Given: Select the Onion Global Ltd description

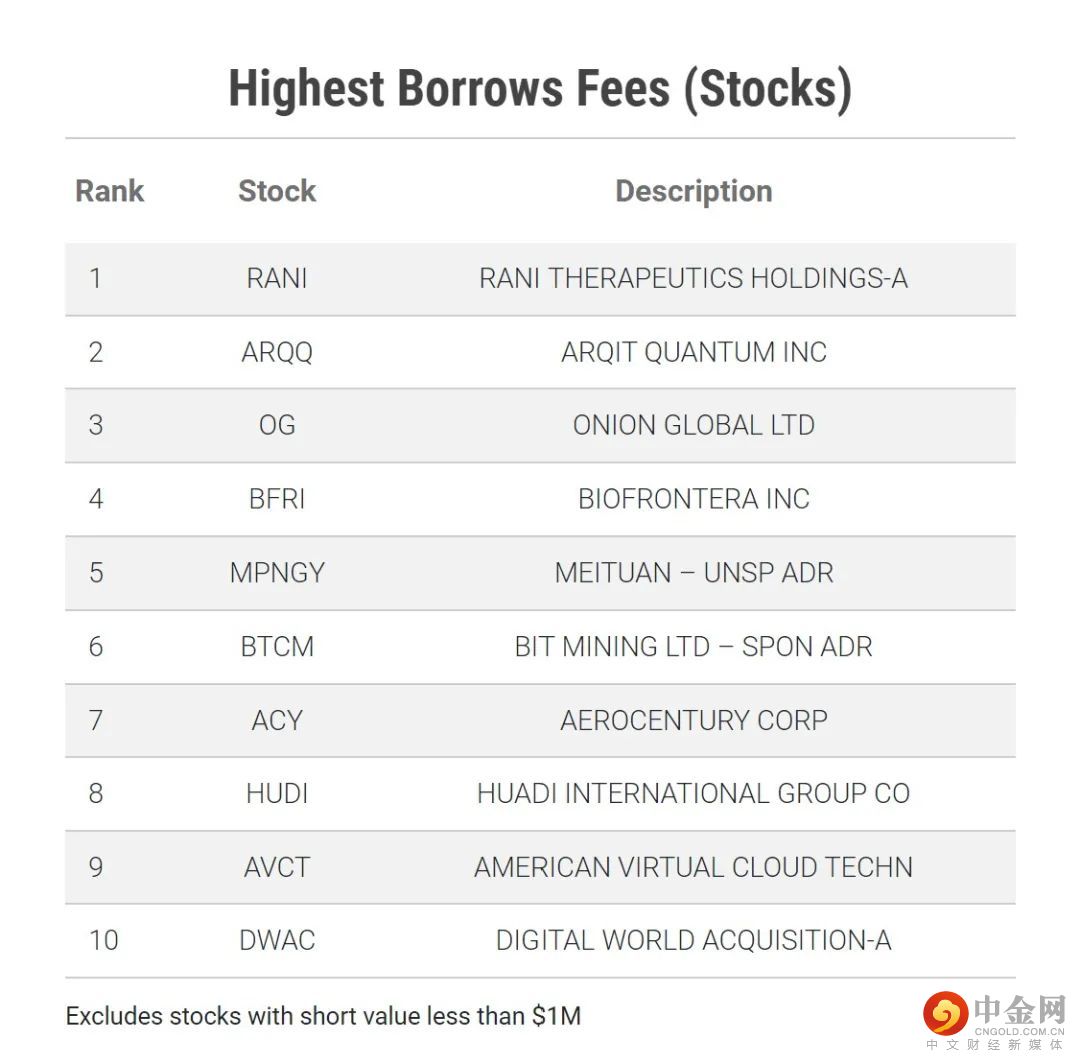Looking at the screenshot, I should (693, 425).
